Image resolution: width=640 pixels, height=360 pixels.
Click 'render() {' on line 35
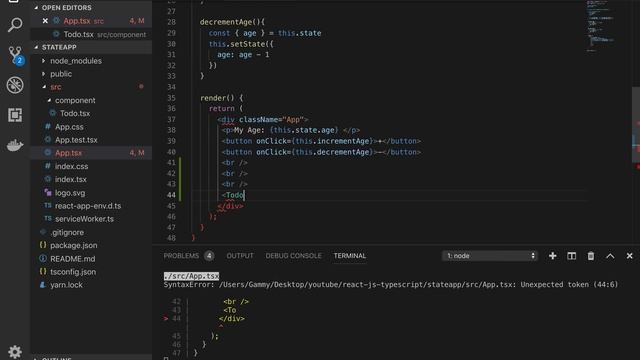222,98
